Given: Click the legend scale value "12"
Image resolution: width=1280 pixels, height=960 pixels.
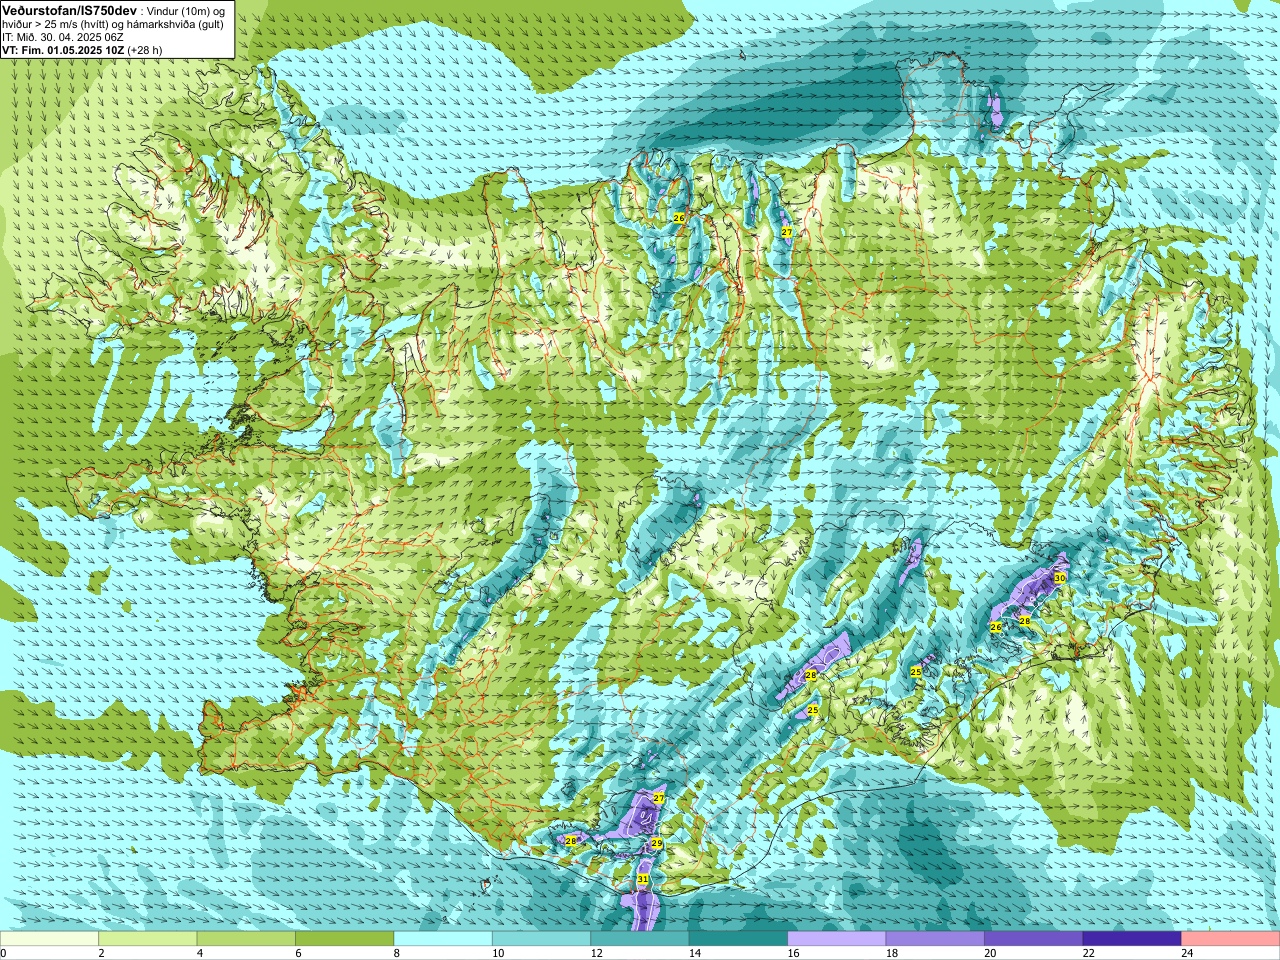Looking at the screenshot, I should (596, 953).
